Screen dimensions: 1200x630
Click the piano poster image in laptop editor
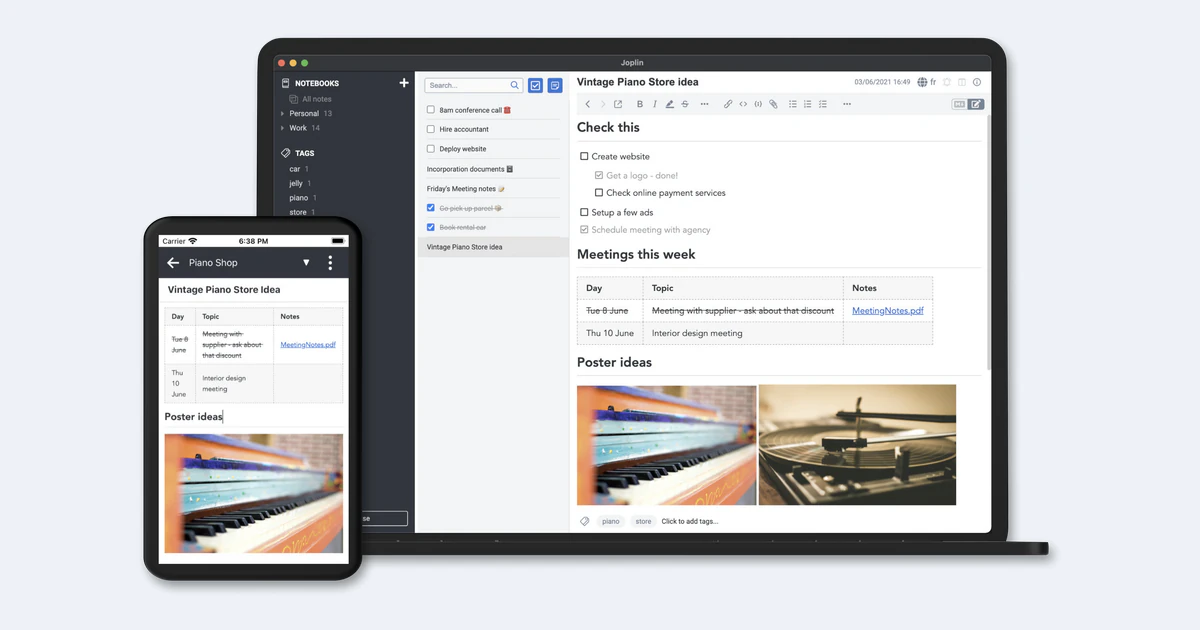667,445
